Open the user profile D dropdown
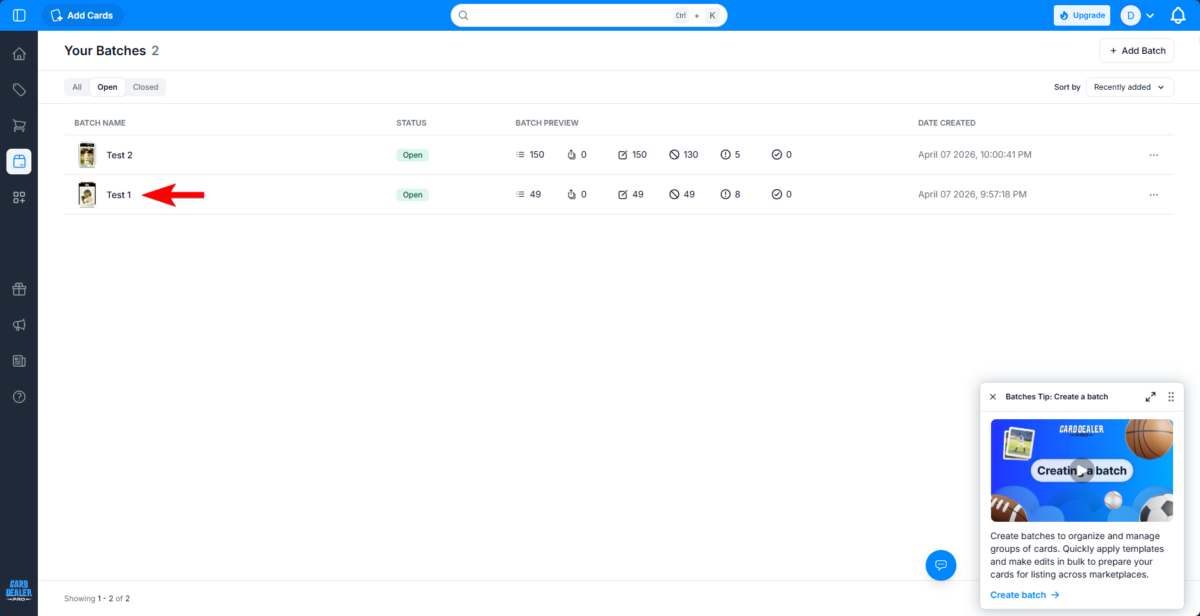This screenshot has height=616, width=1200. tap(1137, 15)
